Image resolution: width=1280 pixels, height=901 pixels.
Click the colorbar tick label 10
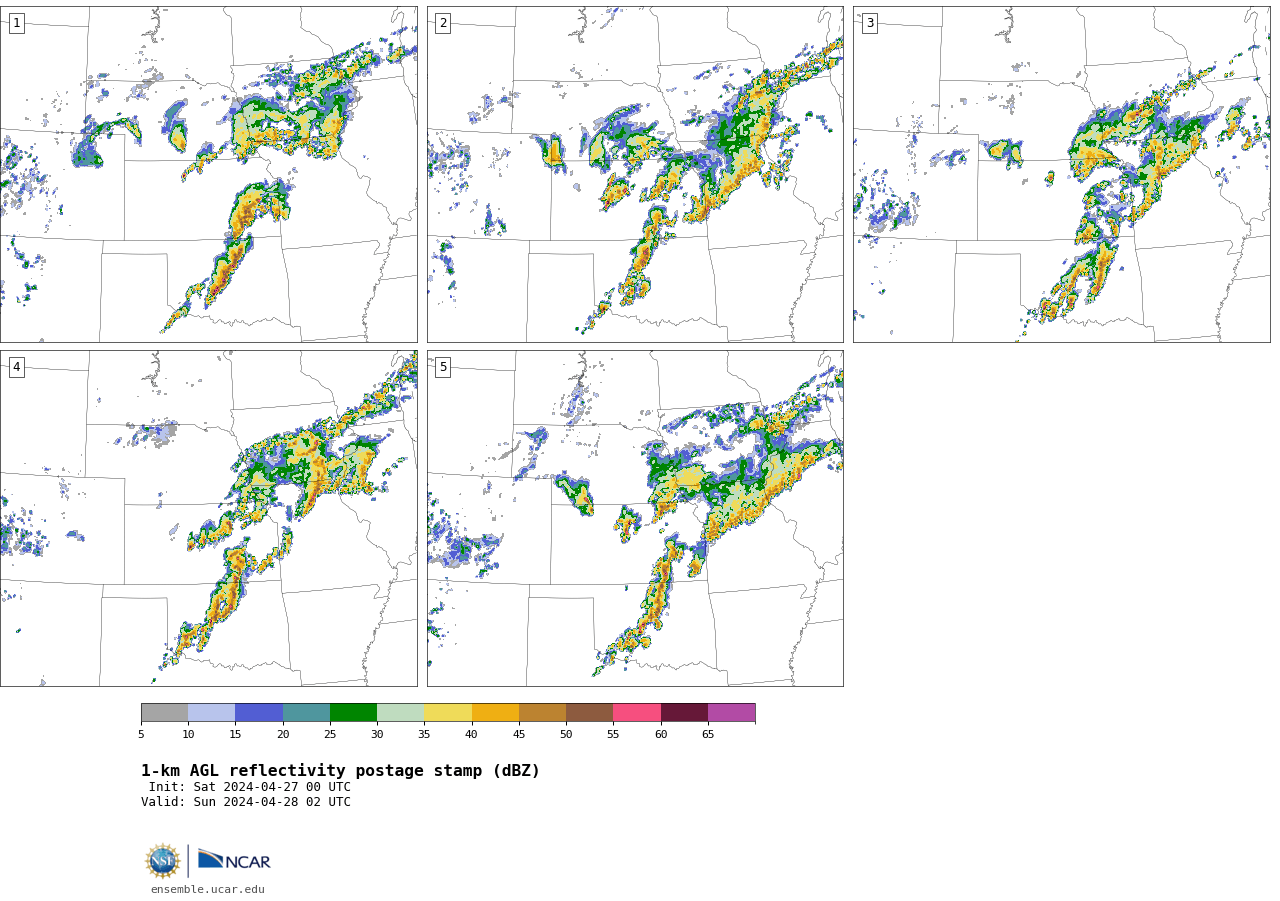point(188,735)
